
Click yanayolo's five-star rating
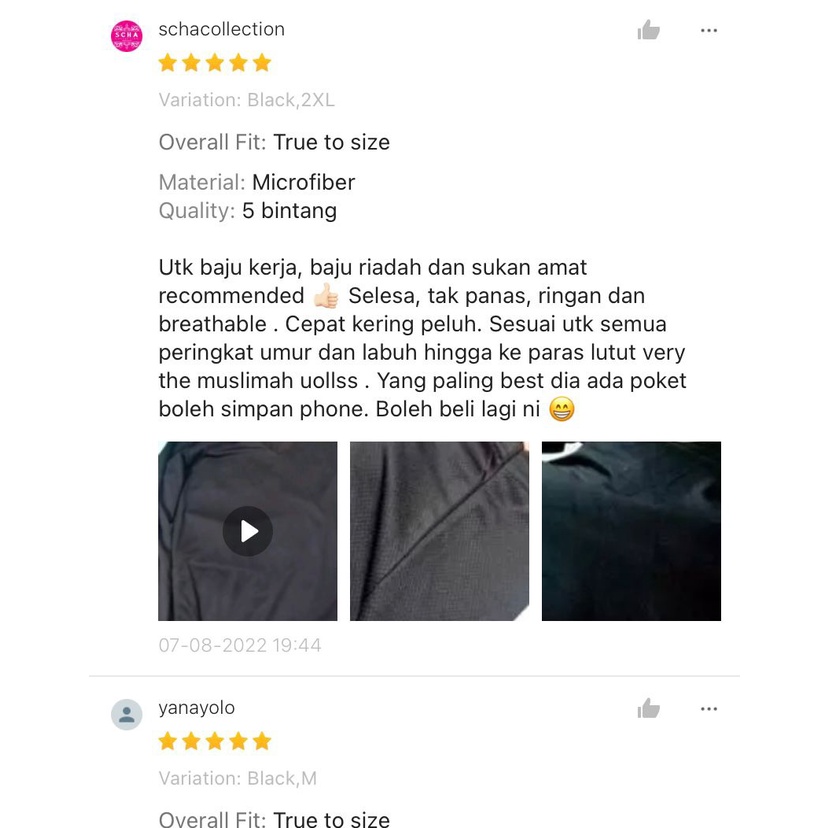[215, 741]
